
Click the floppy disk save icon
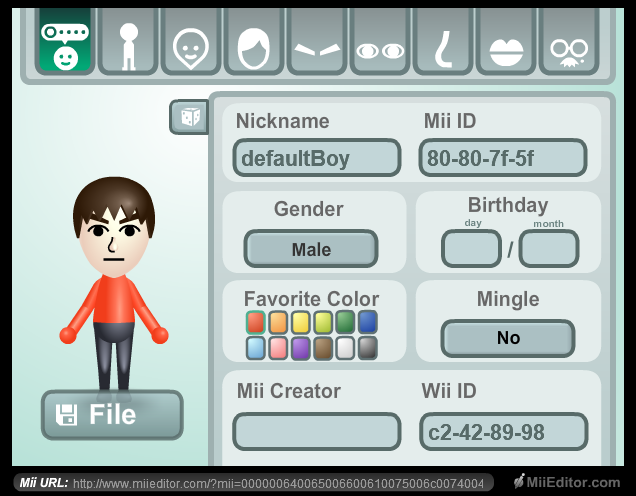point(67,414)
